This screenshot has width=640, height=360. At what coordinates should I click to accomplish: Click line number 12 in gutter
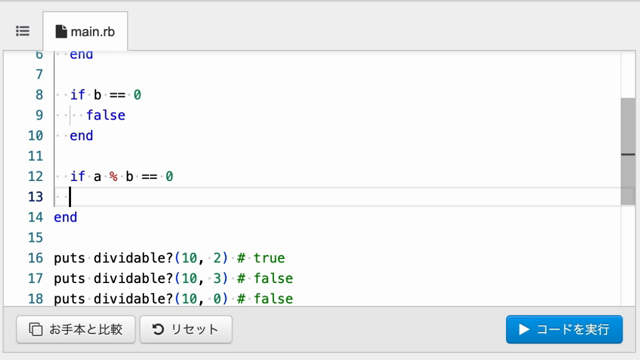coord(36,176)
